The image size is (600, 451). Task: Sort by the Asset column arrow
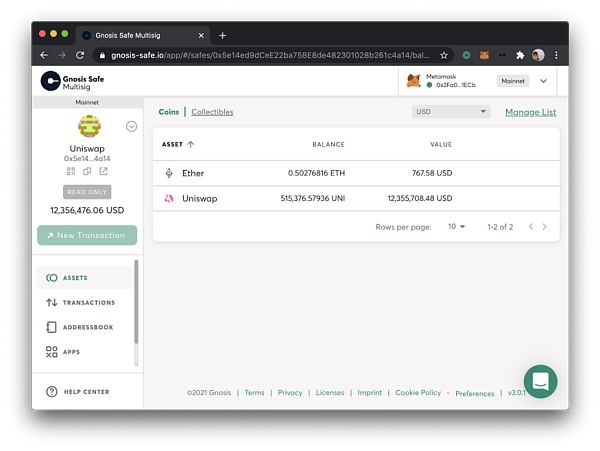coord(191,144)
